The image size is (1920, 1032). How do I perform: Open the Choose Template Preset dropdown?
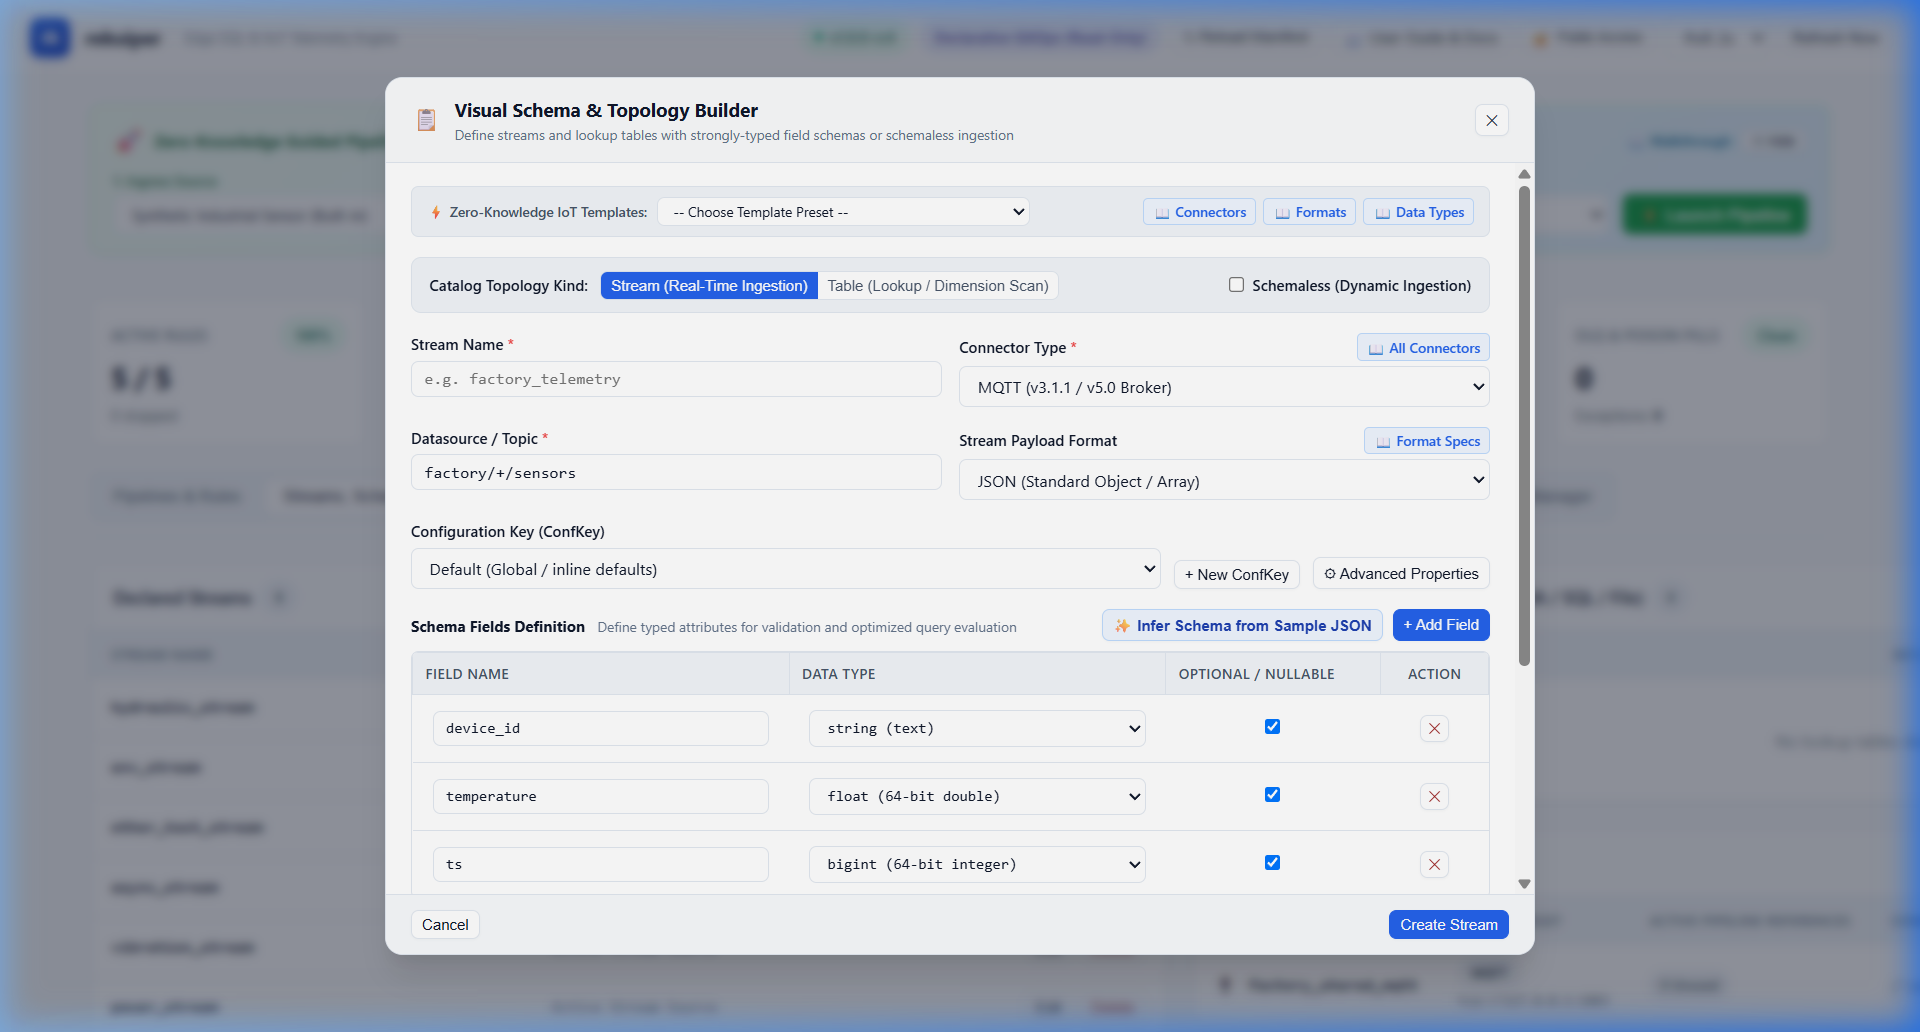[843, 212]
